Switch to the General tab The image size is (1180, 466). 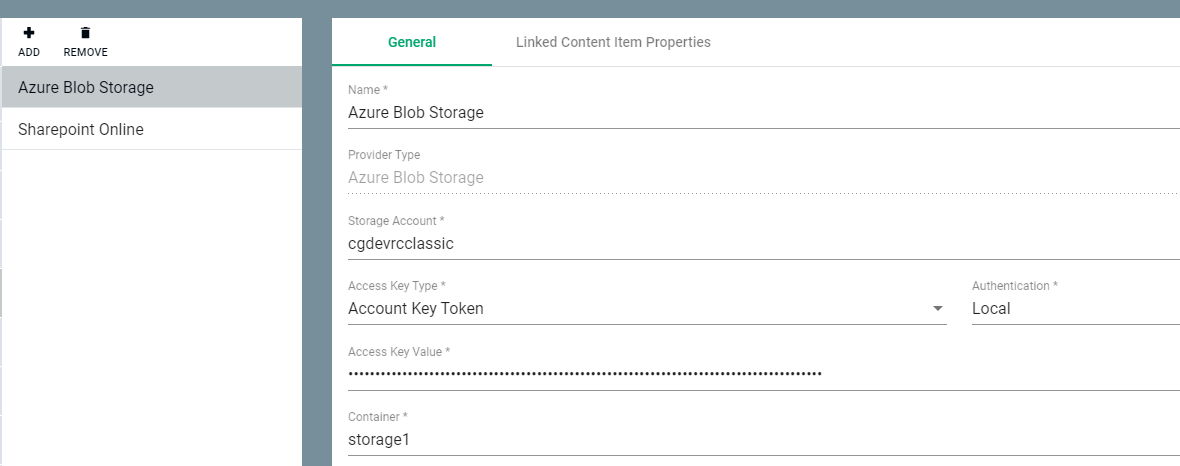(x=411, y=42)
